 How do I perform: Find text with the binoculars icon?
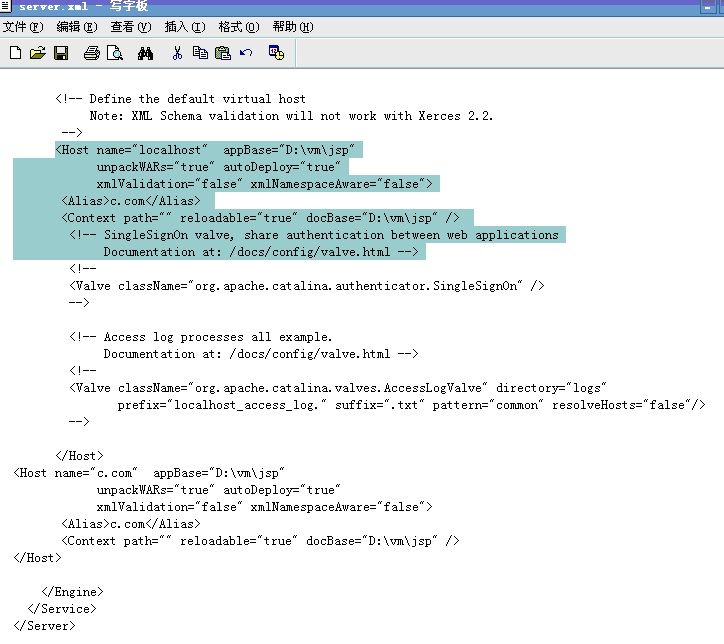tap(145, 53)
